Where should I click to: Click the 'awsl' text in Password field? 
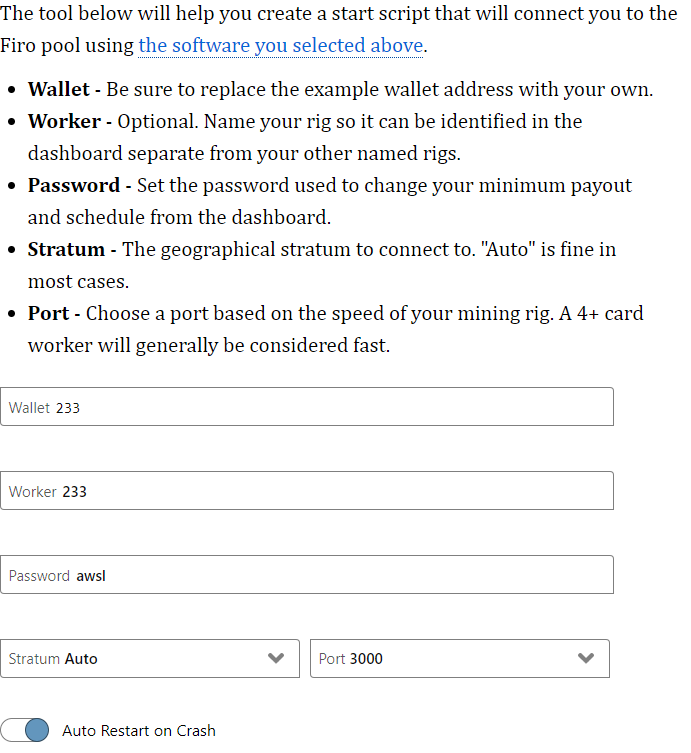click(91, 576)
